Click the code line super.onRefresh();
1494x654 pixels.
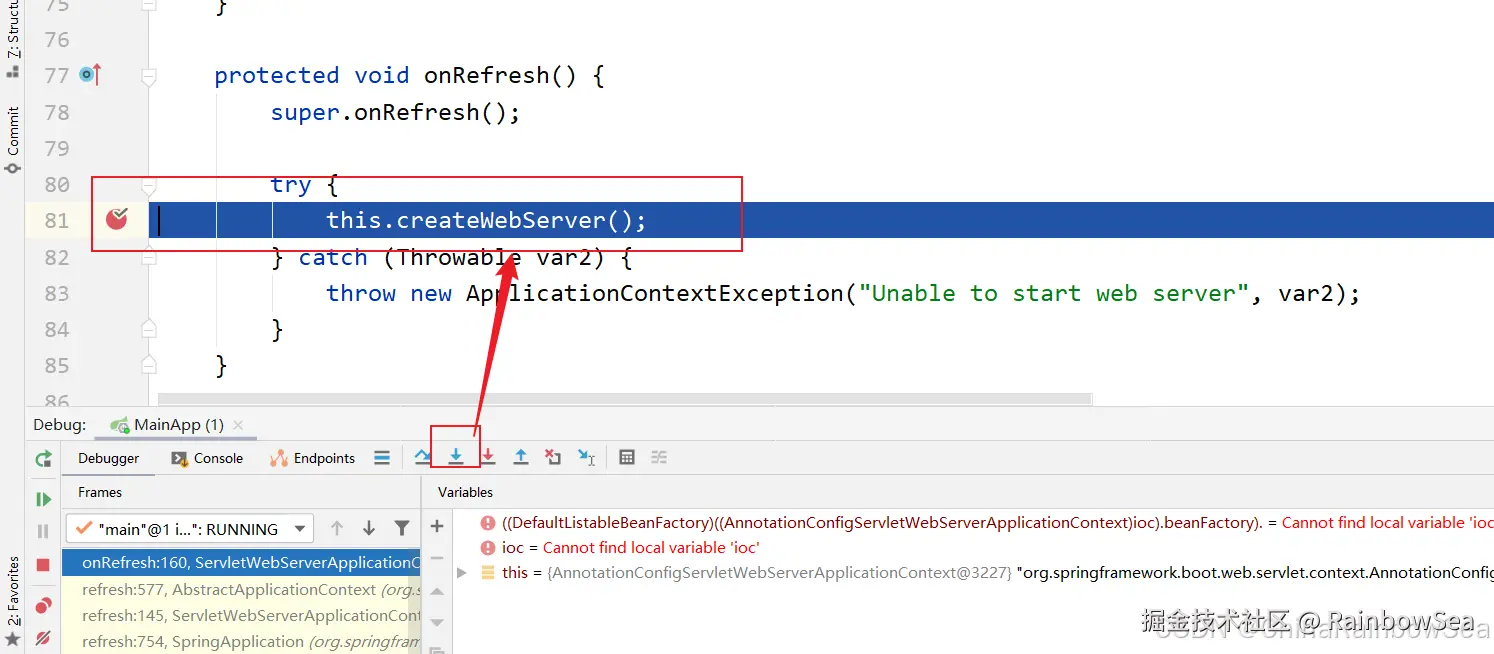pyautogui.click(x=395, y=112)
